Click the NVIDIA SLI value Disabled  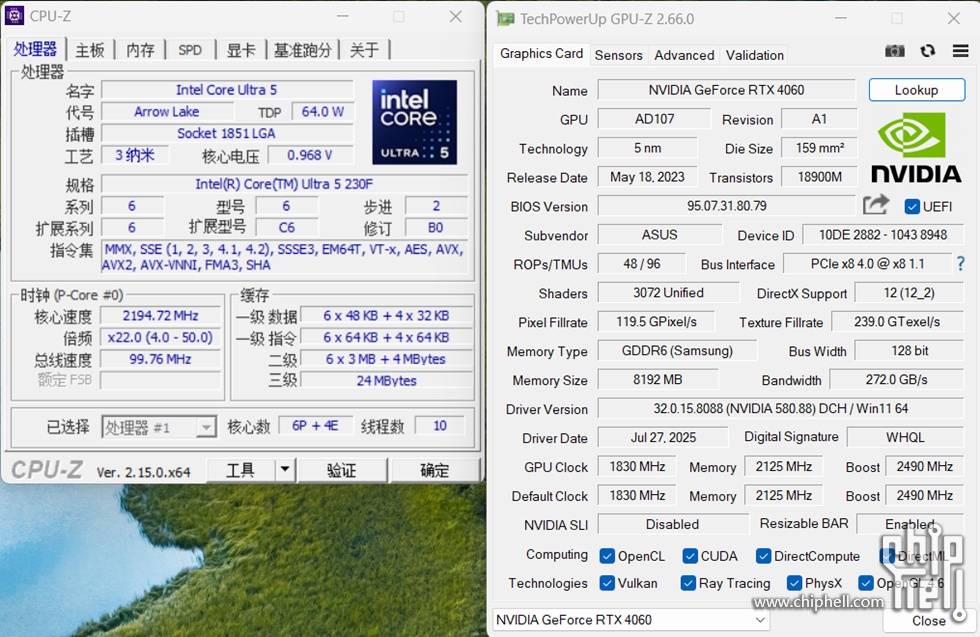tap(672, 524)
